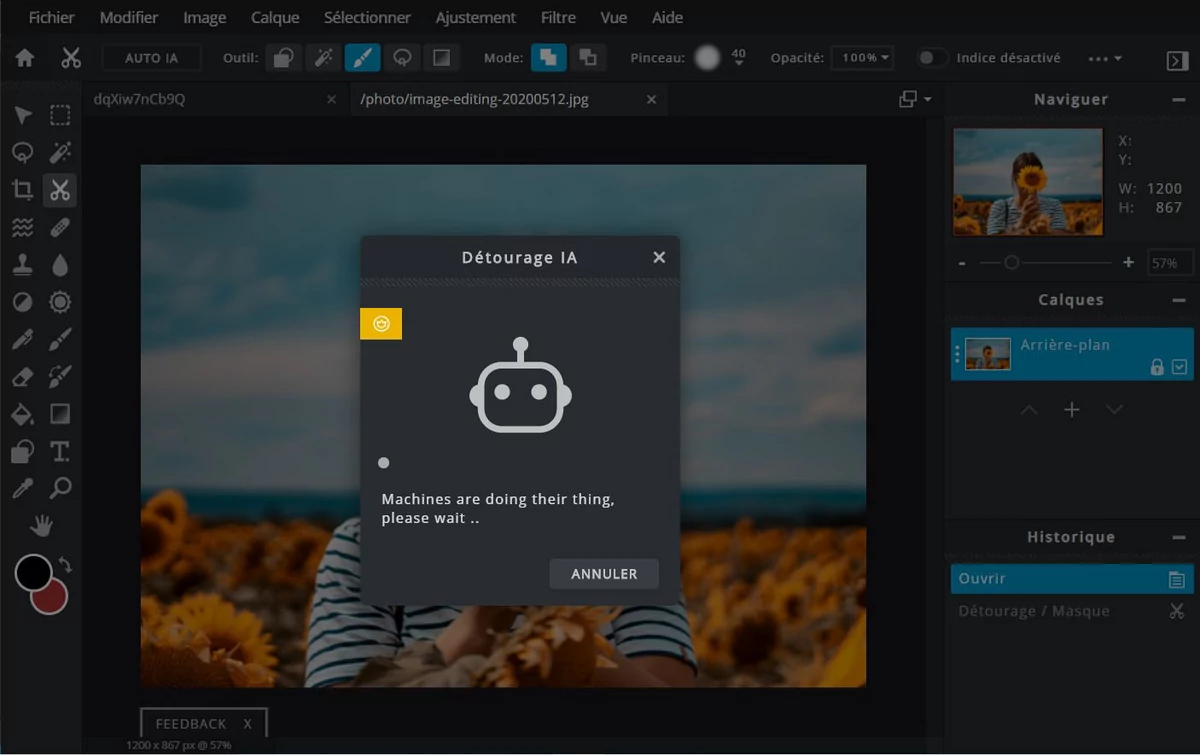The height and width of the screenshot is (755, 1200).
Task: Click the navigator zoom slider handle
Action: coord(1011,262)
